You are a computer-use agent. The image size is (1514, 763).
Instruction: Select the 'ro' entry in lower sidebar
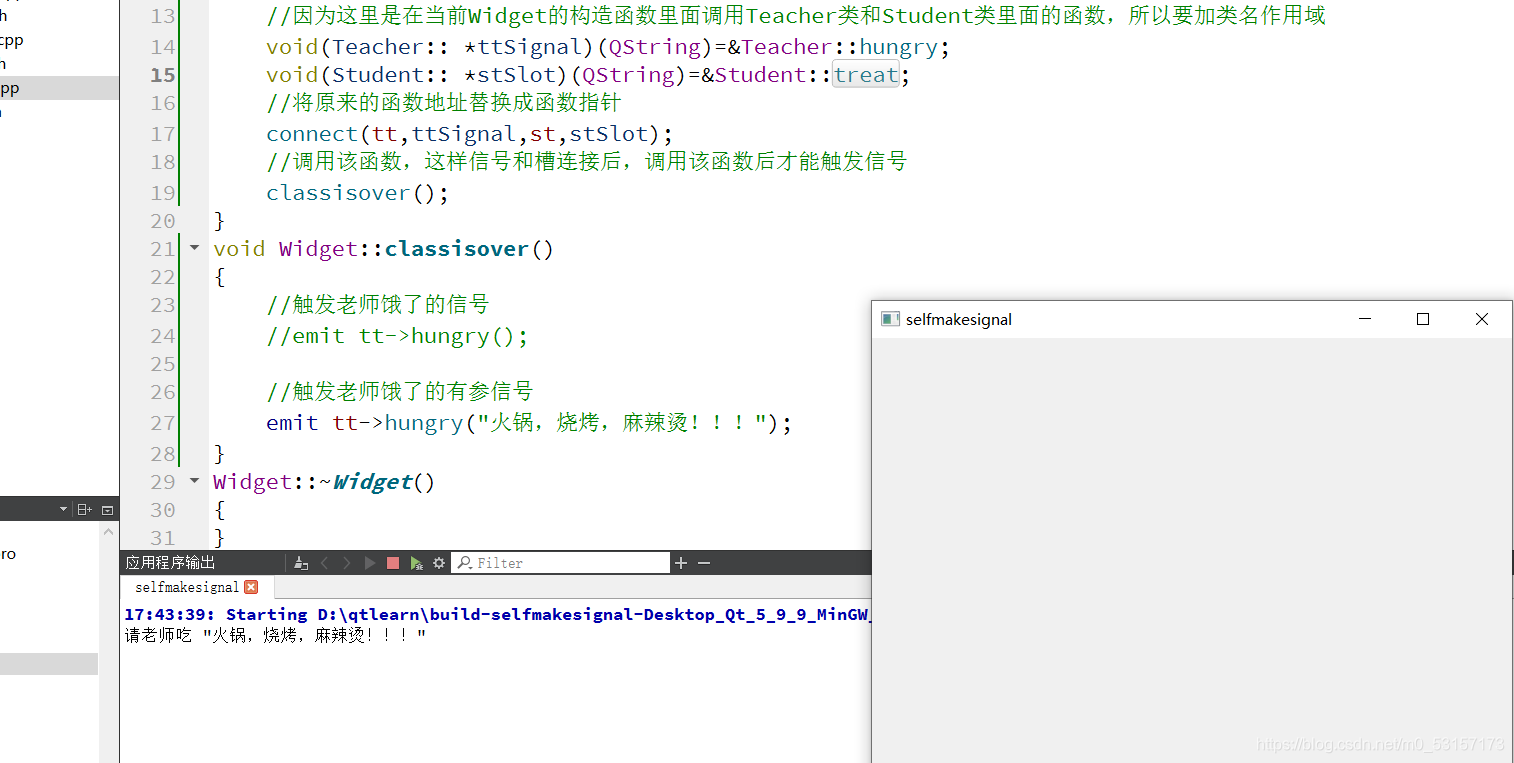8,554
